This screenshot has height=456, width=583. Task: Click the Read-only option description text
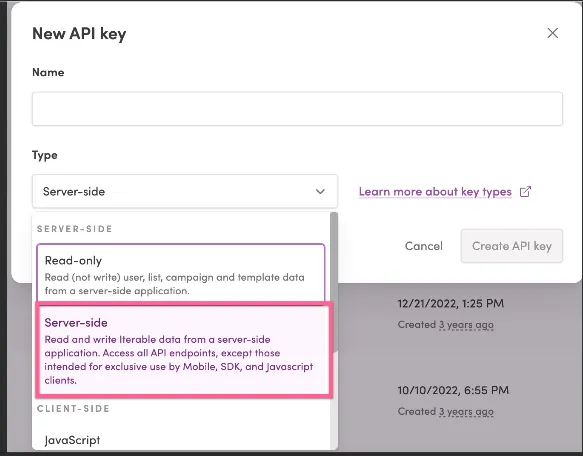tap(174, 284)
